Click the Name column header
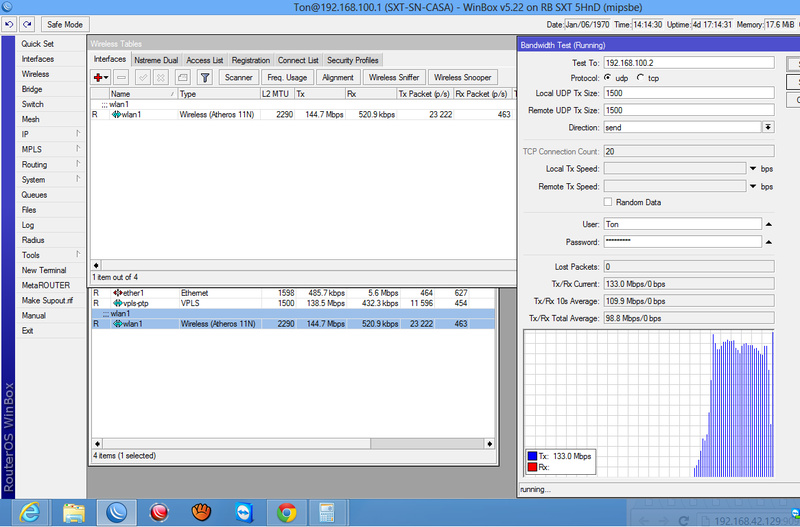 pyautogui.click(x=143, y=94)
